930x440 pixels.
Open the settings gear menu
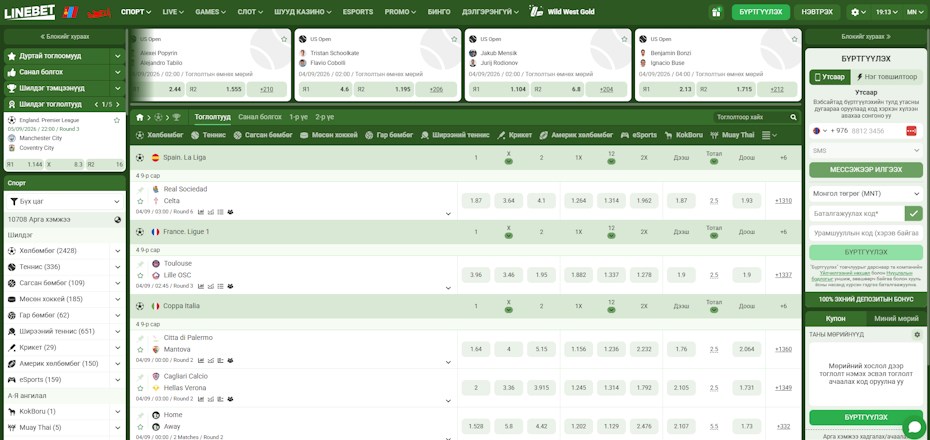point(858,12)
